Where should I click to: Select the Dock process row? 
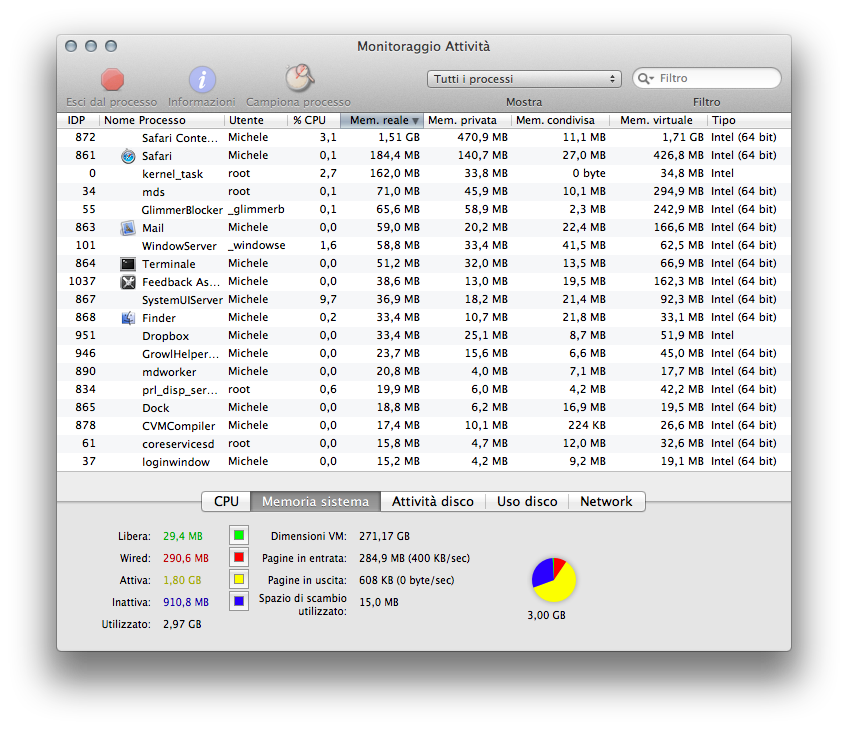pyautogui.click(x=423, y=408)
